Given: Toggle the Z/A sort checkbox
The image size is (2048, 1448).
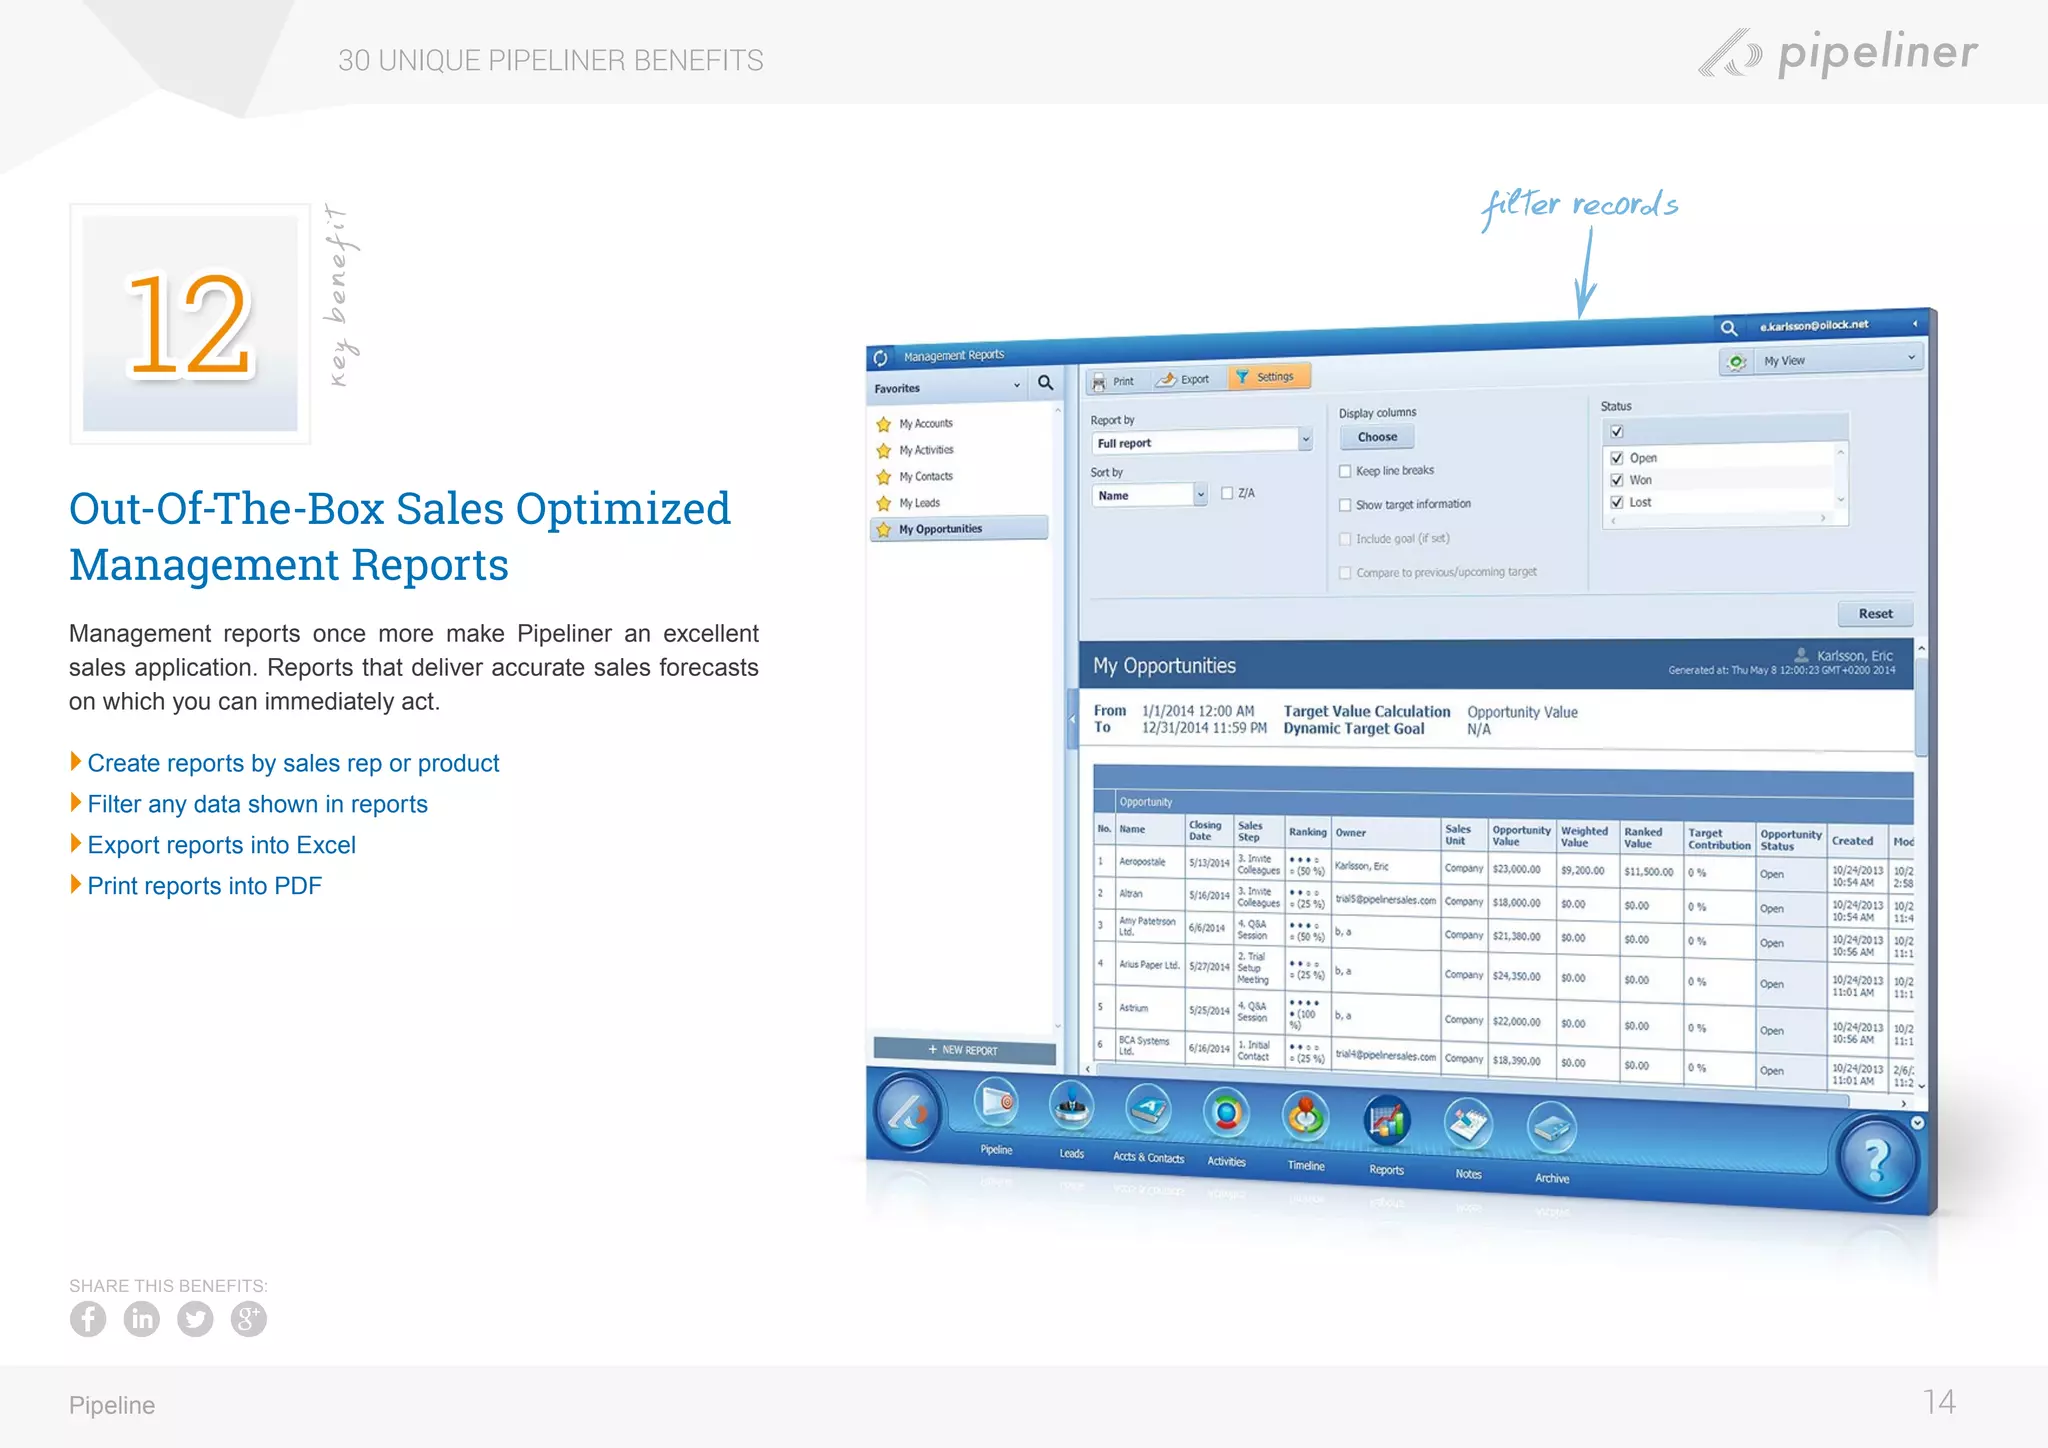Looking at the screenshot, I should 1227,493.
